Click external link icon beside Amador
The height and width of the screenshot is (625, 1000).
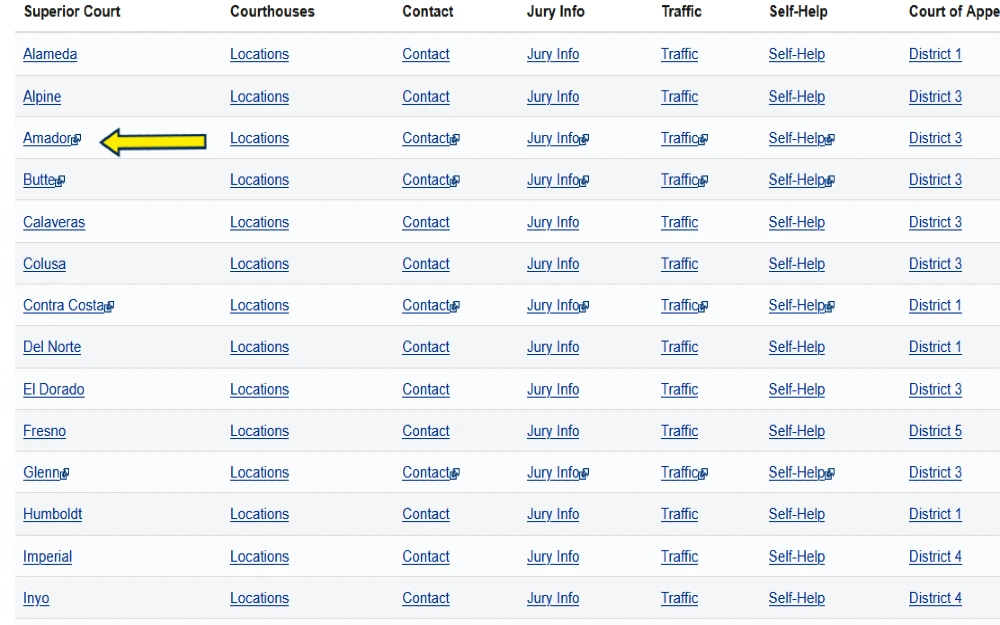(77, 139)
